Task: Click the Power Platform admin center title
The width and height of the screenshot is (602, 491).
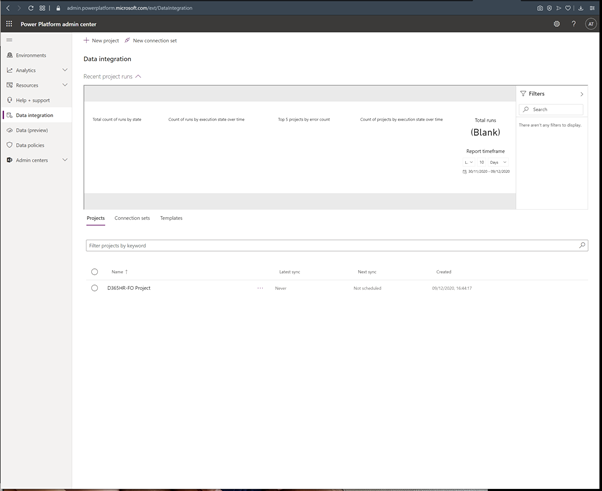Action: tap(58, 24)
